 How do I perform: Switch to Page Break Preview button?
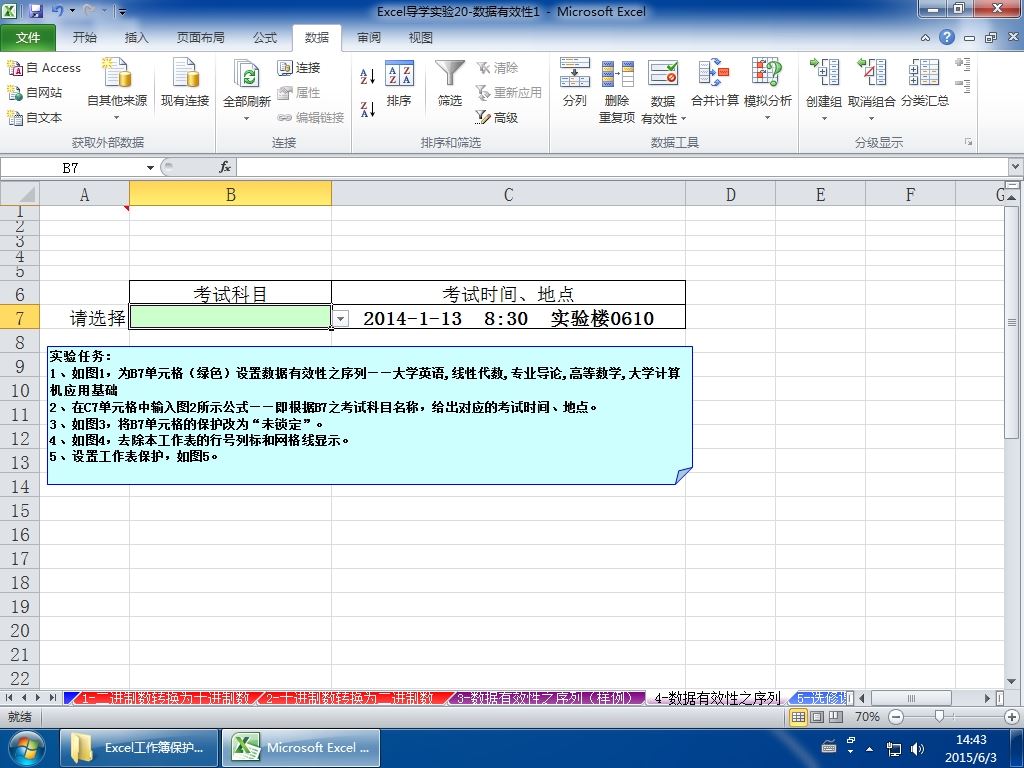[x=836, y=717]
